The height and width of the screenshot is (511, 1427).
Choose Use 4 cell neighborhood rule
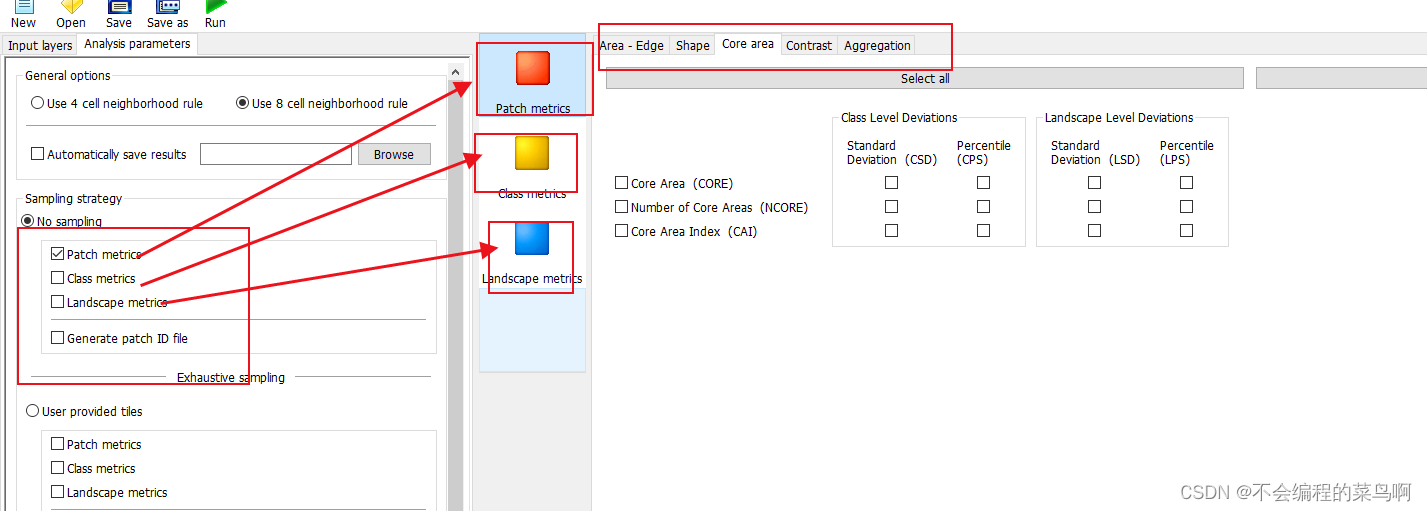[x=38, y=103]
